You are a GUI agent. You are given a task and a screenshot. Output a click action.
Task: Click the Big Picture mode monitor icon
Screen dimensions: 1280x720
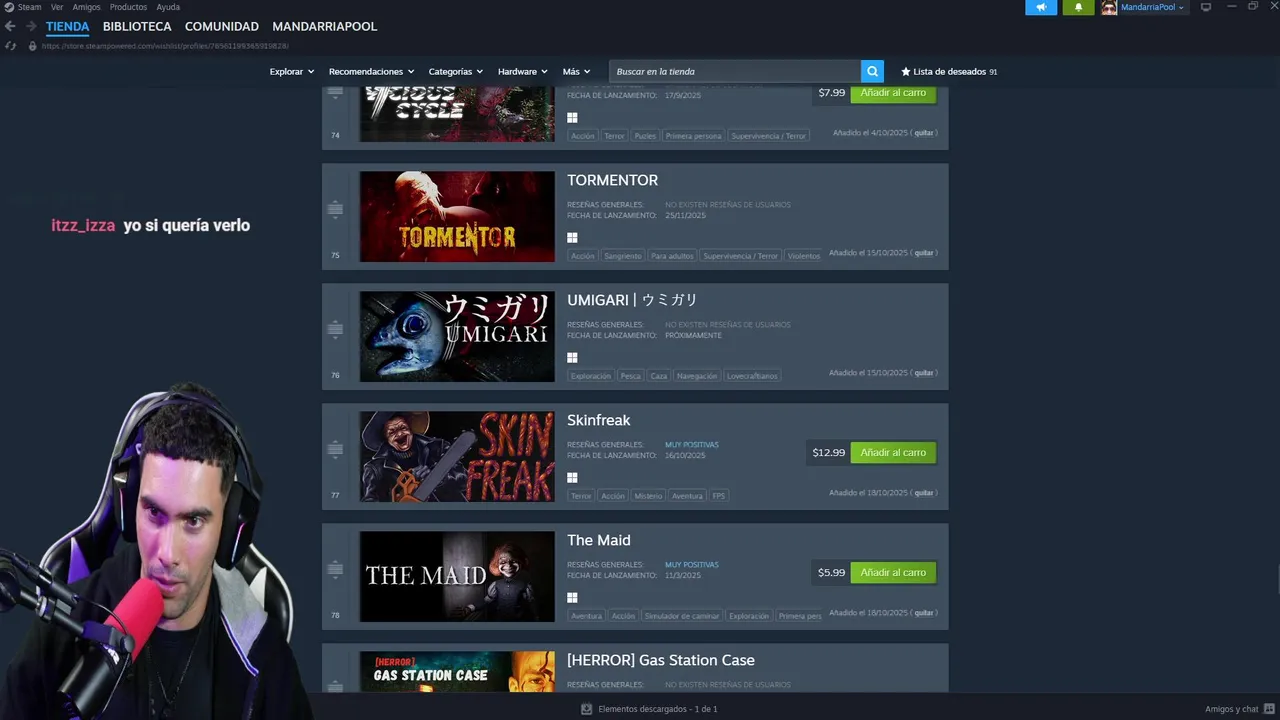coord(1206,7)
